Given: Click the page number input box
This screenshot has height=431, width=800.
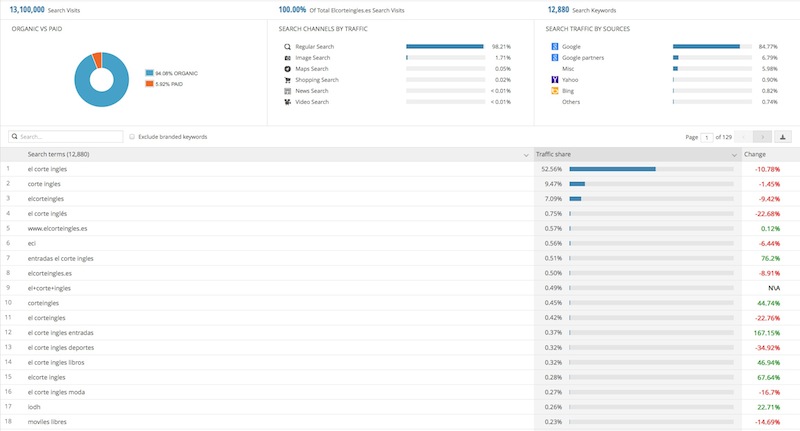Looking at the screenshot, I should [x=707, y=137].
